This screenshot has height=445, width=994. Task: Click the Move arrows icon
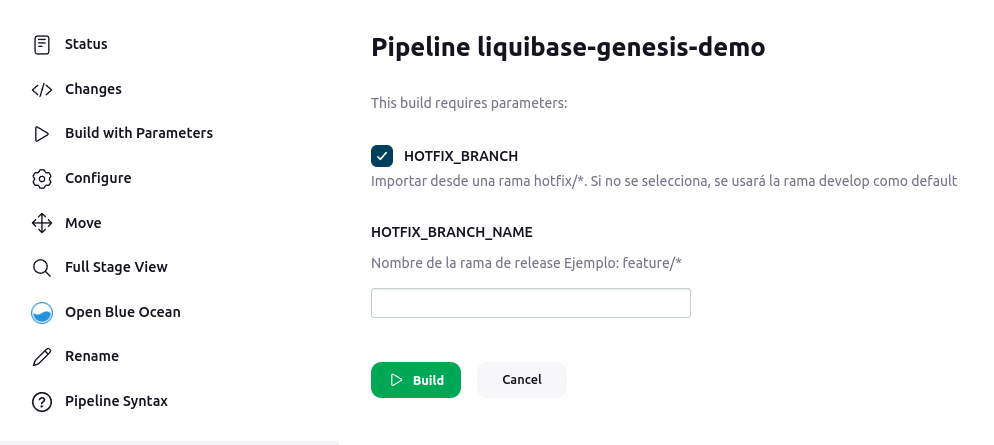(42, 223)
